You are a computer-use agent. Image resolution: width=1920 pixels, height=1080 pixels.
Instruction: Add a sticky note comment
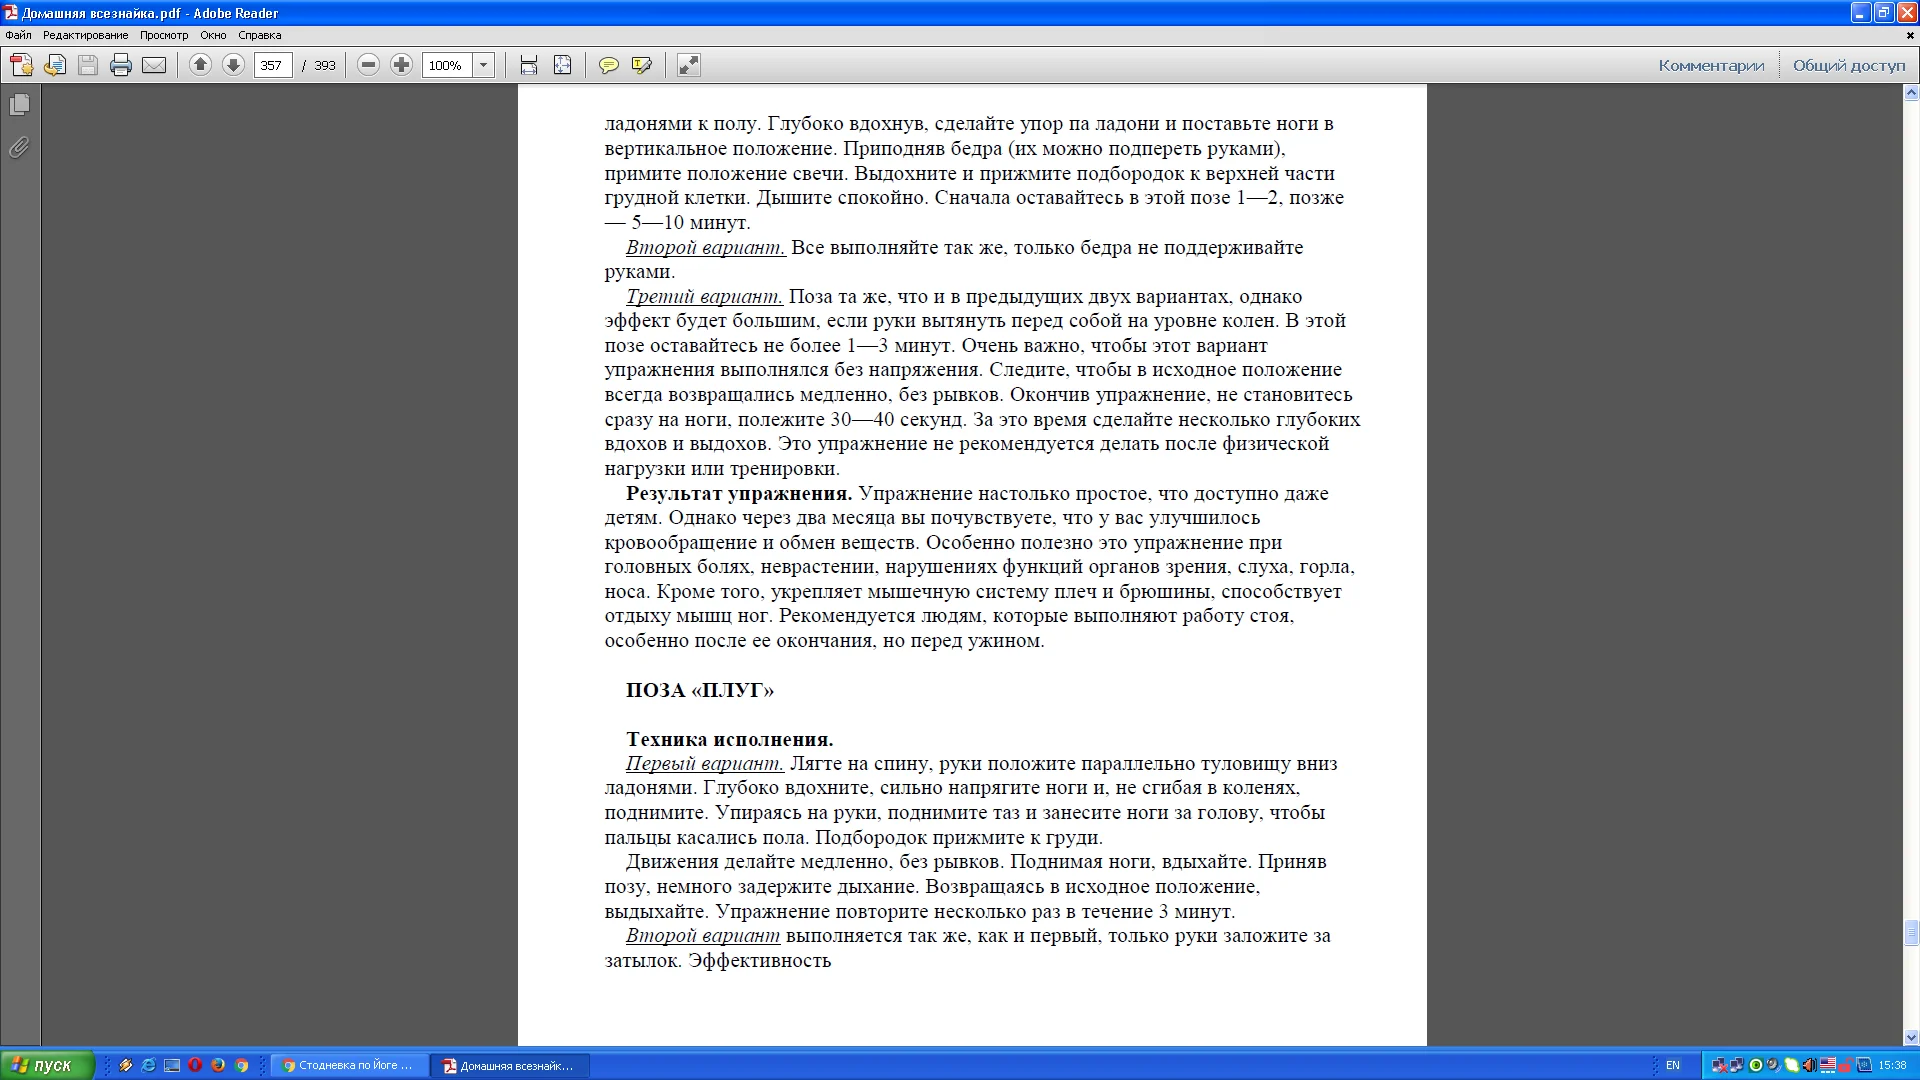(608, 65)
